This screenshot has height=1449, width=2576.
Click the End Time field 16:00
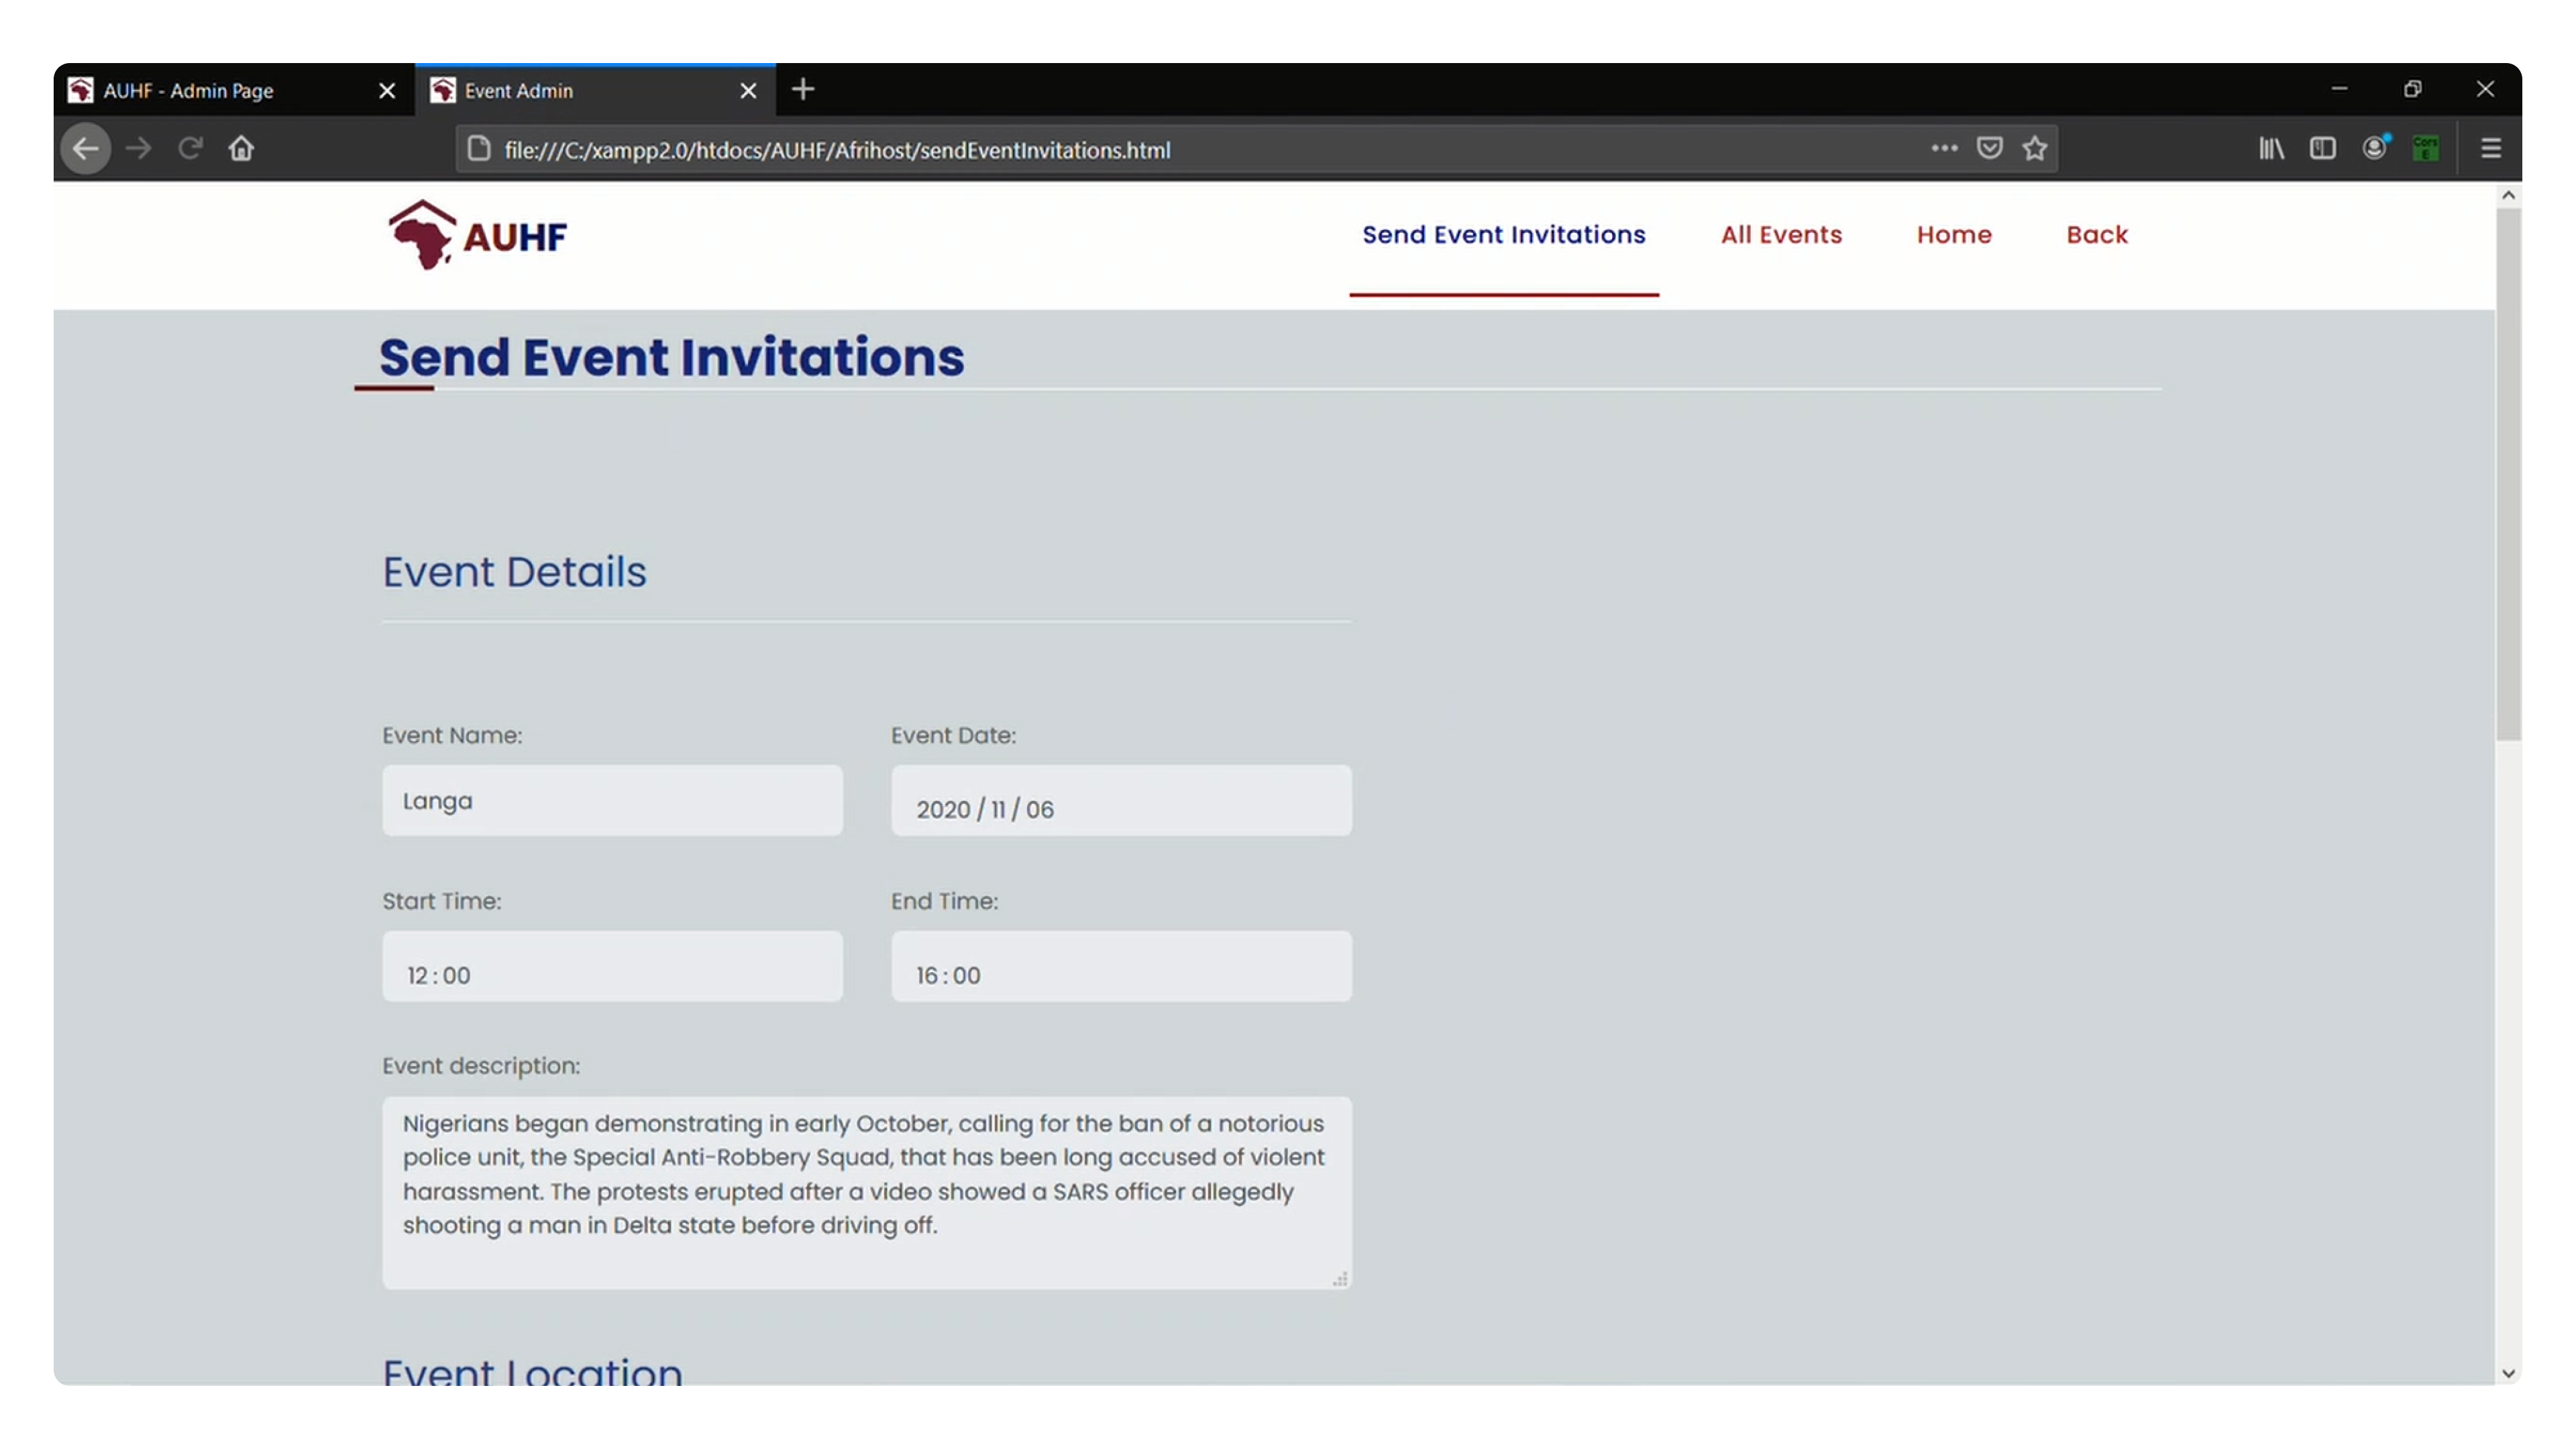(x=1121, y=967)
